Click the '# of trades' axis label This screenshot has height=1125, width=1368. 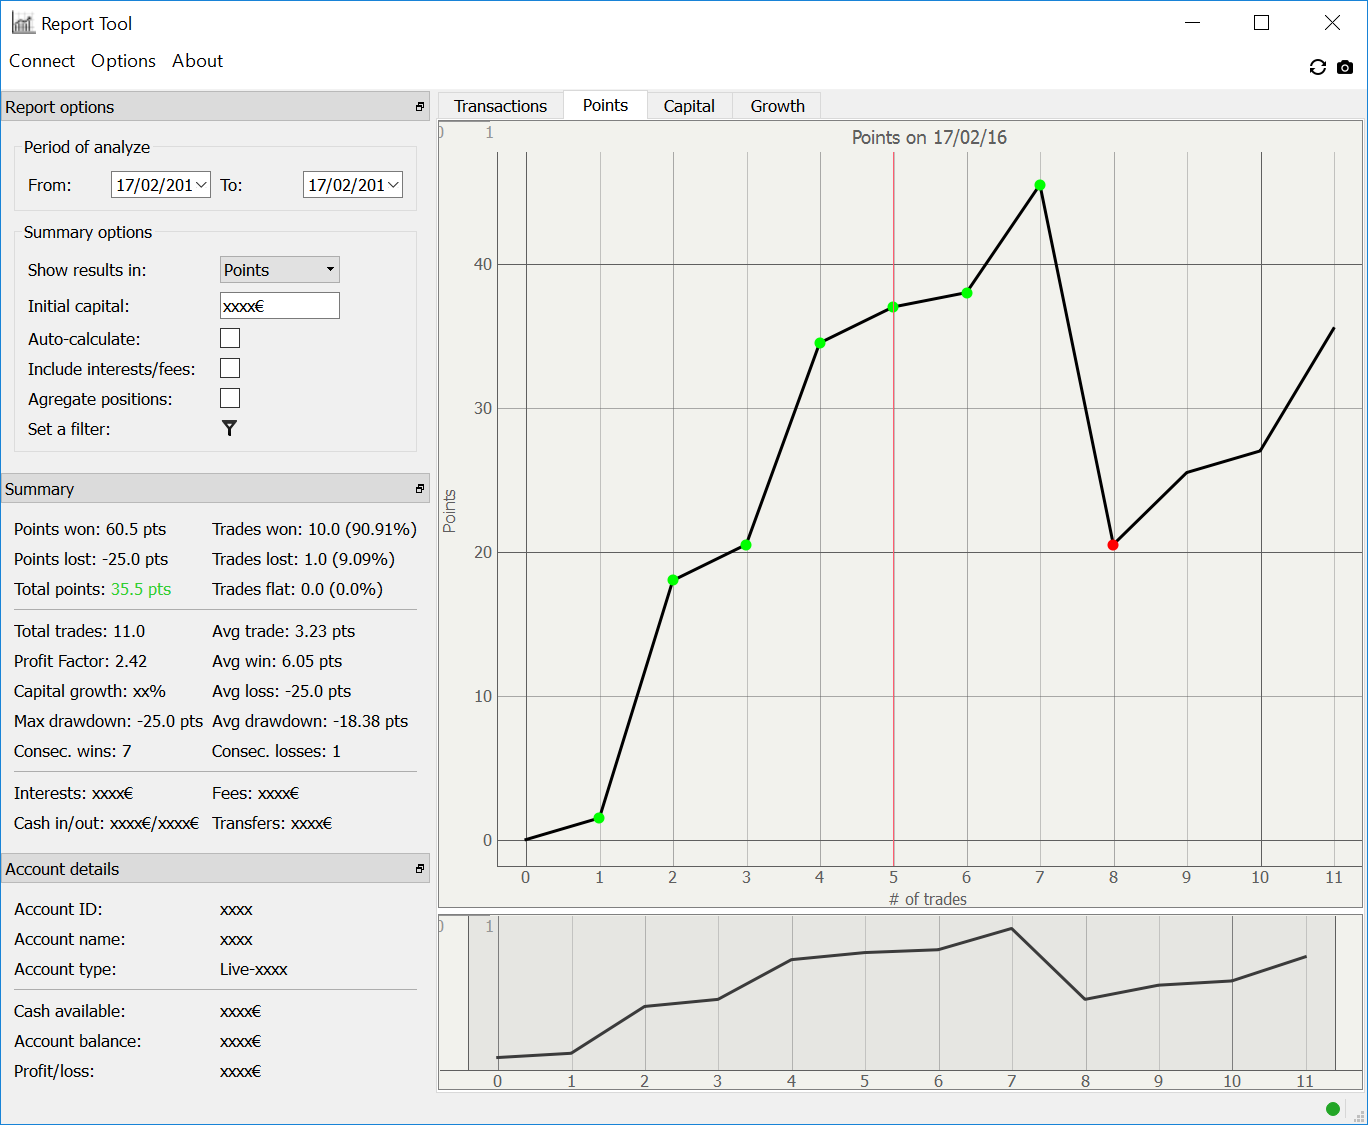[x=928, y=899]
